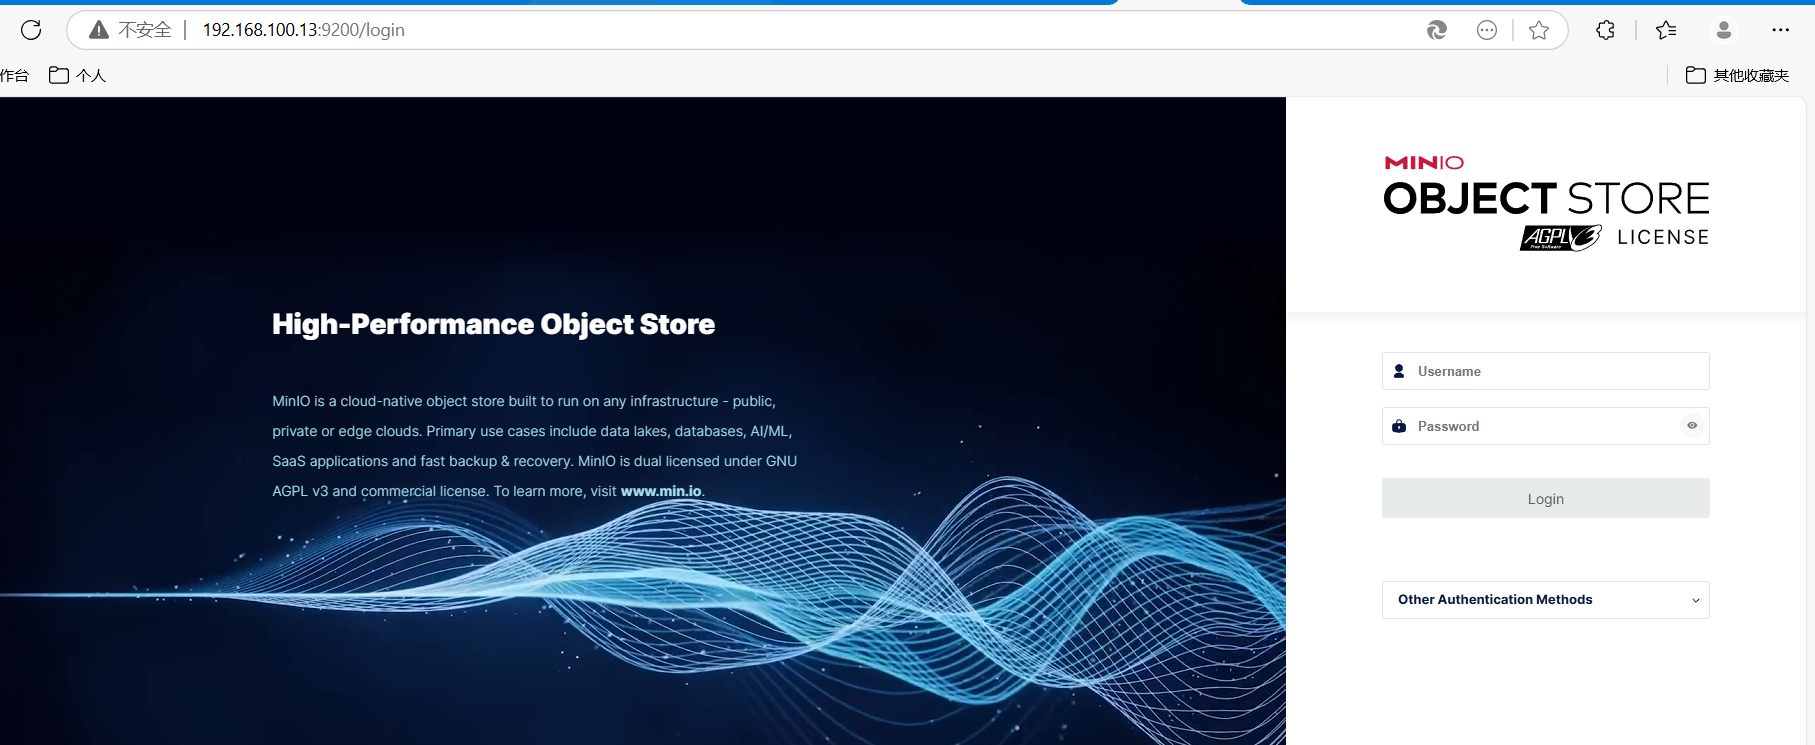Image resolution: width=1815 pixels, height=745 pixels.
Task: Click the MinIO description paragraph
Action: tap(535, 446)
